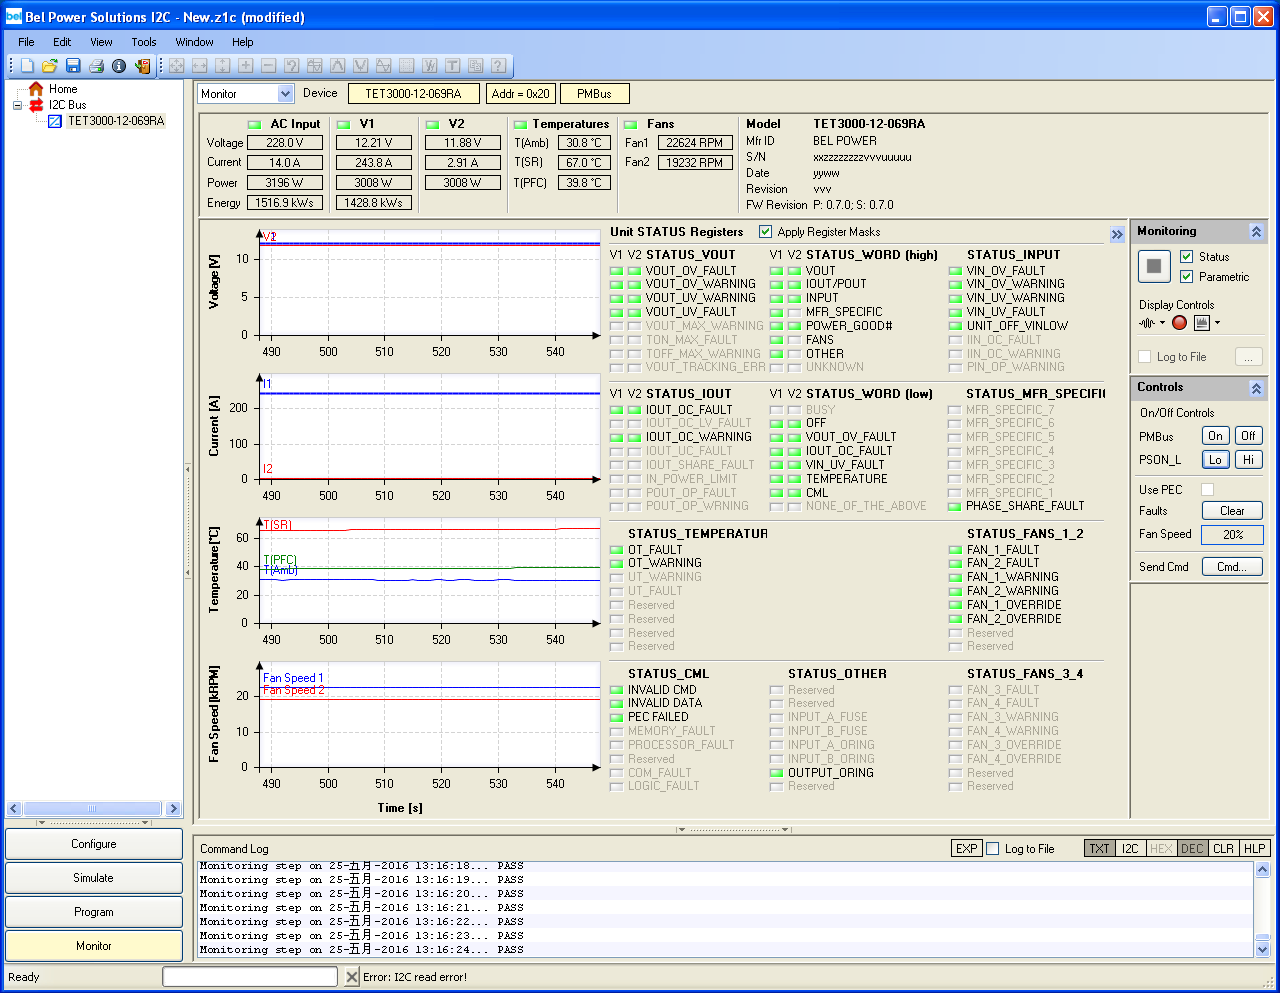Open the Window menu

pos(194,42)
